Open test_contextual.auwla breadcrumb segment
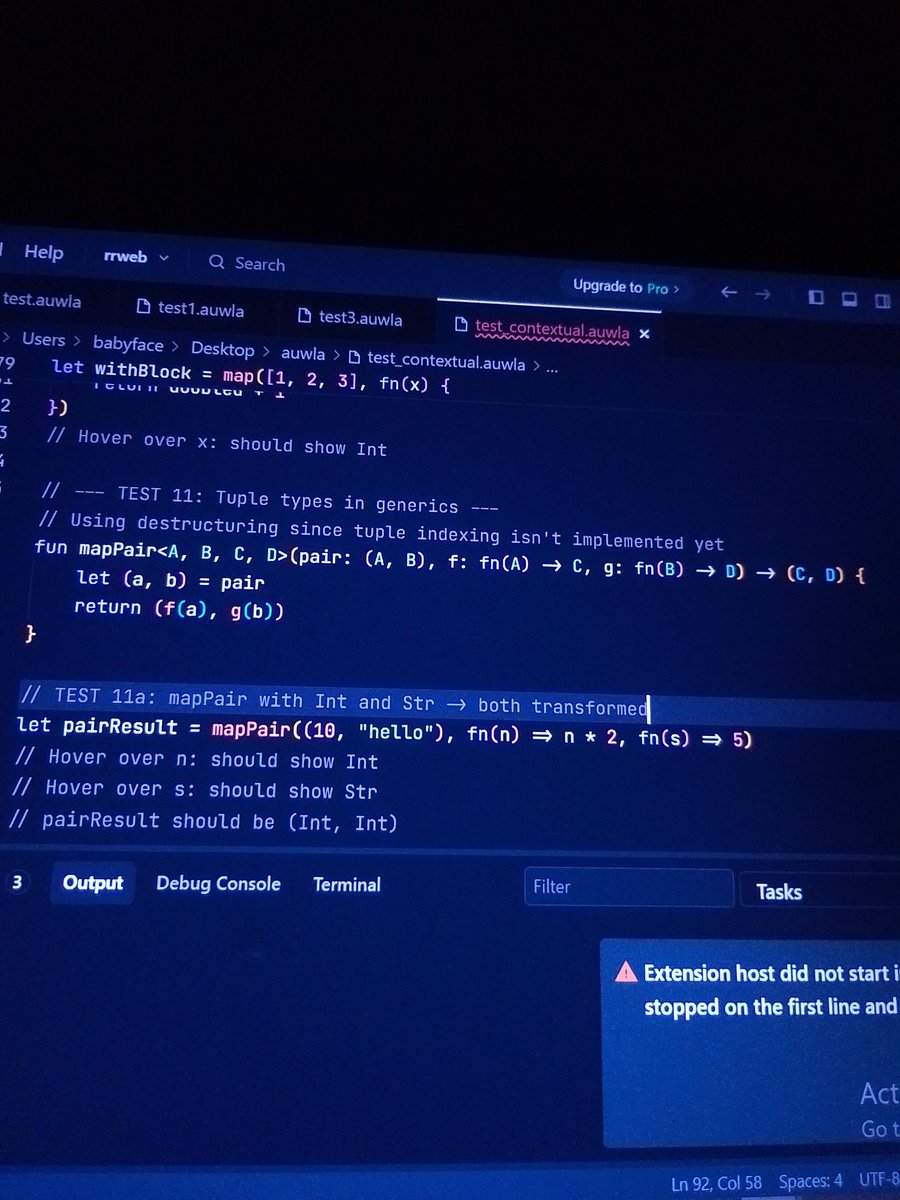Image resolution: width=900 pixels, height=1200 pixels. 446,362
